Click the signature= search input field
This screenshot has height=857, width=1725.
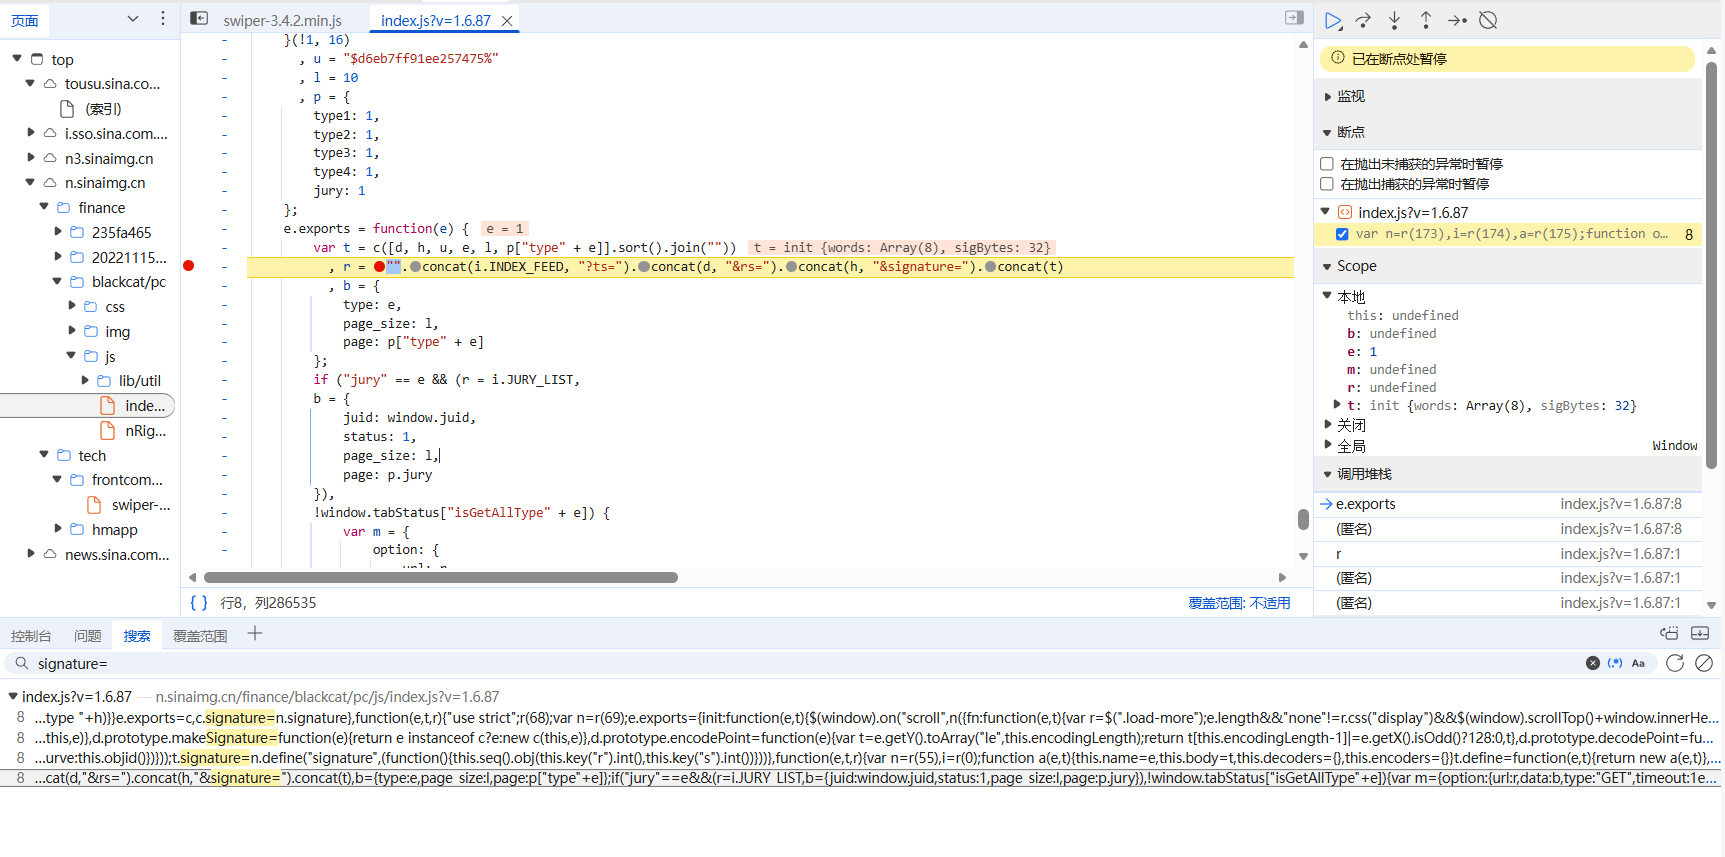(800, 663)
